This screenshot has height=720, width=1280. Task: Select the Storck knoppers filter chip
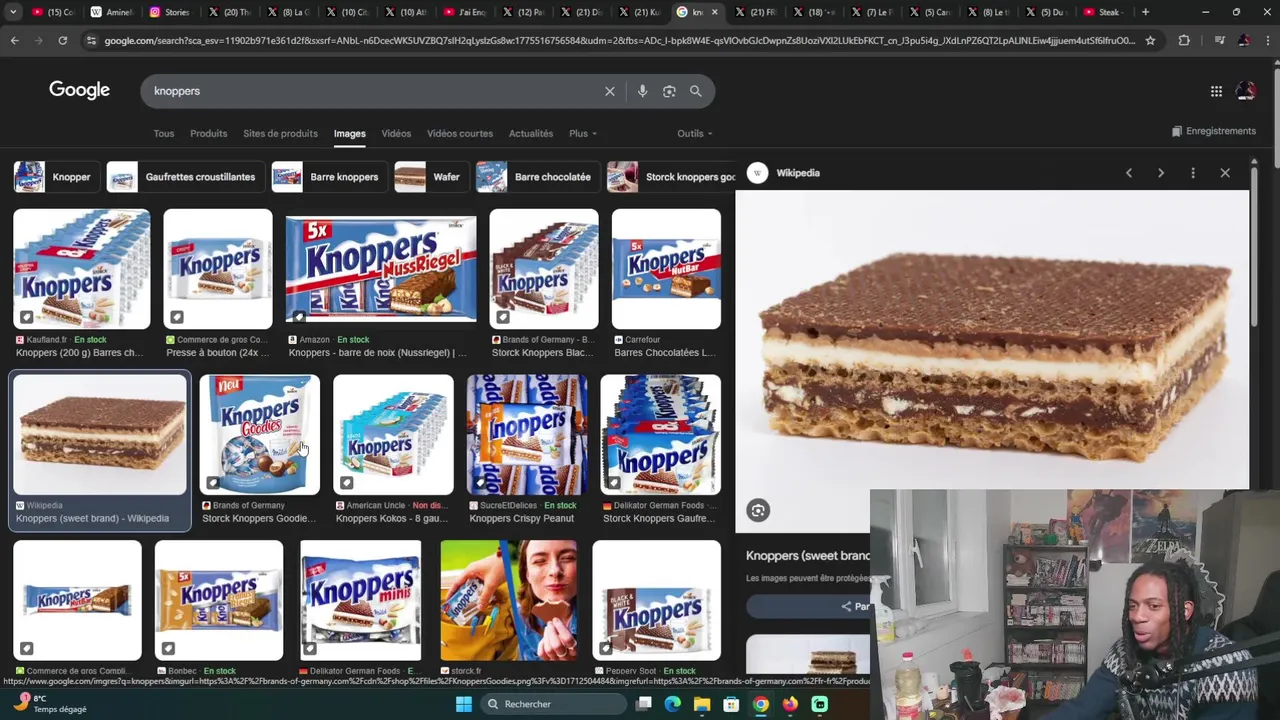671,177
